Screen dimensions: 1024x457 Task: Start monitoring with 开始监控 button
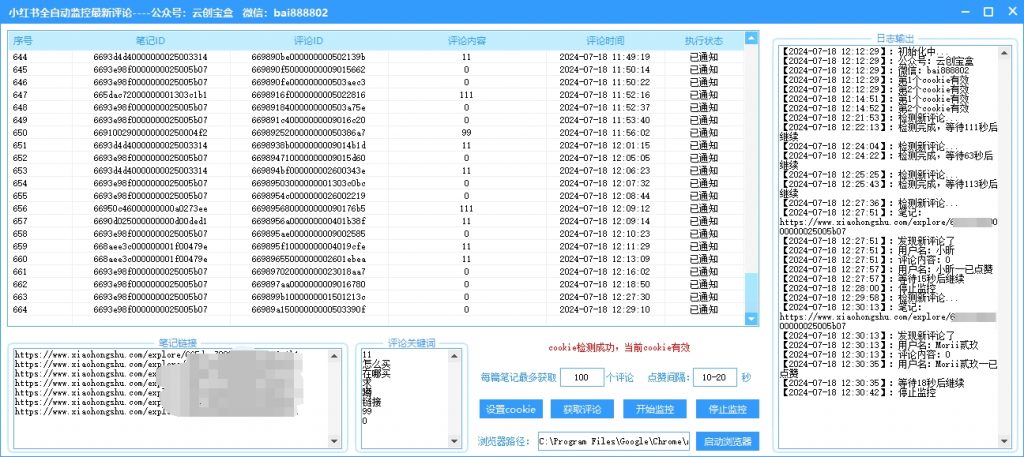[654, 409]
